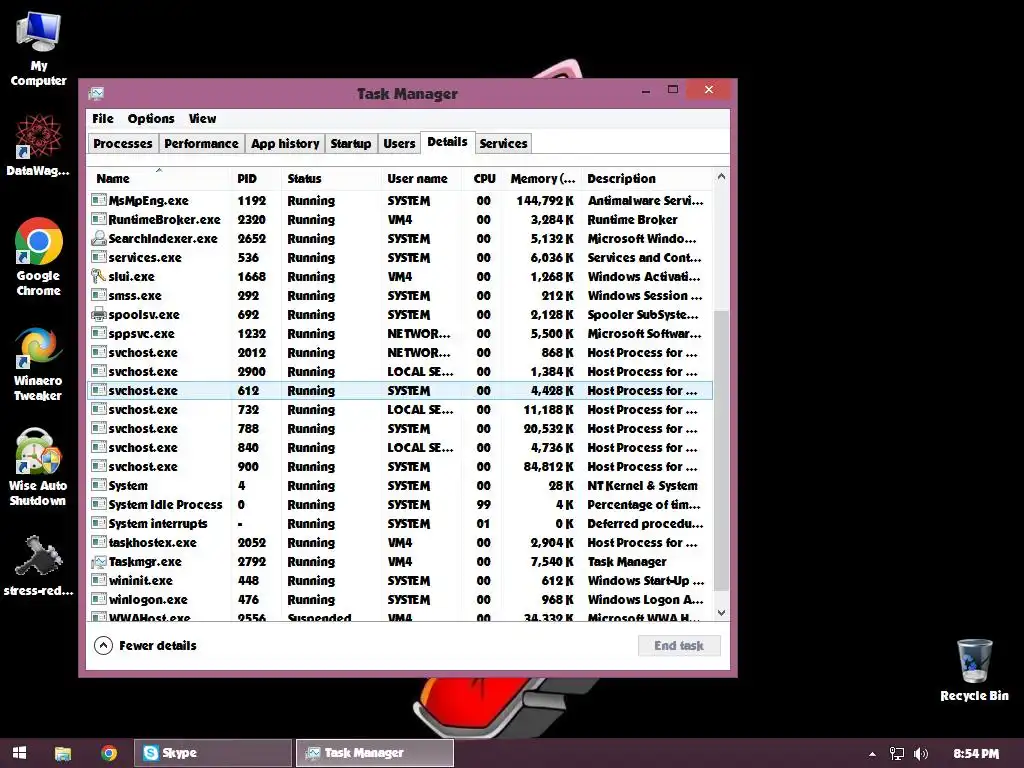Select the MsMpEng.exe process icon
Image resolution: width=1024 pixels, height=768 pixels.
coord(99,200)
